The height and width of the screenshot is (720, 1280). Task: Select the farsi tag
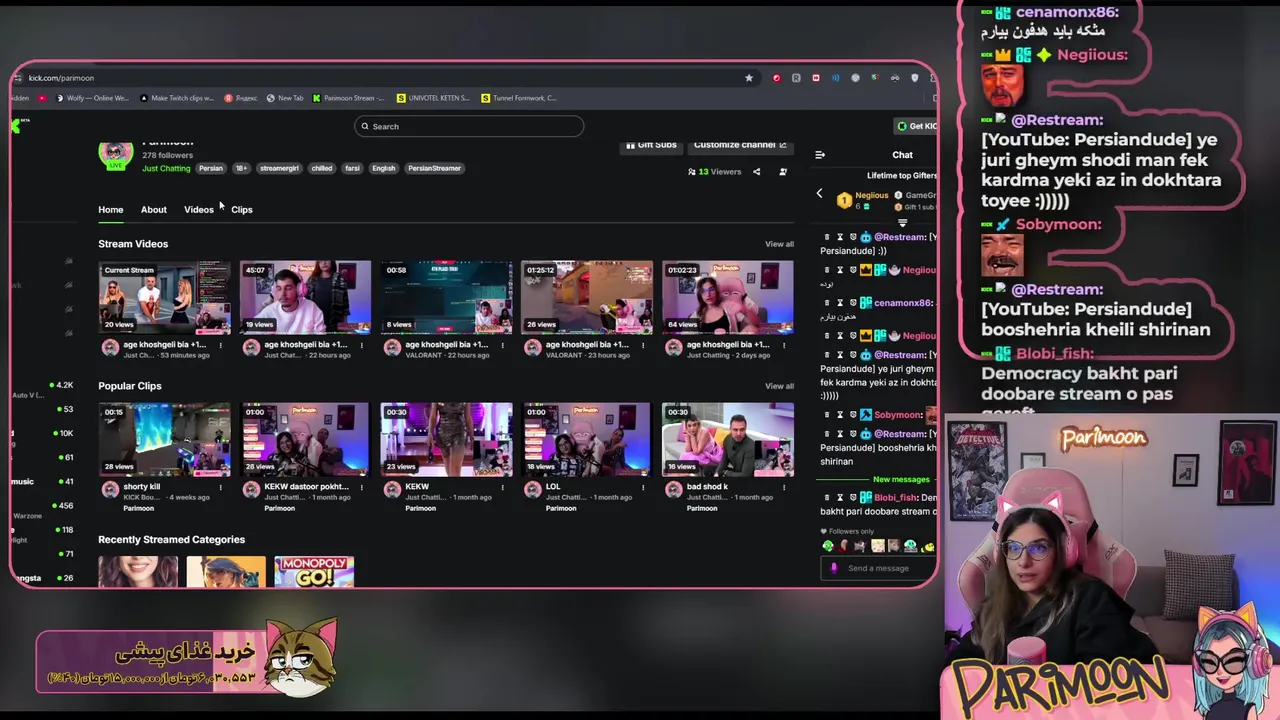click(352, 168)
